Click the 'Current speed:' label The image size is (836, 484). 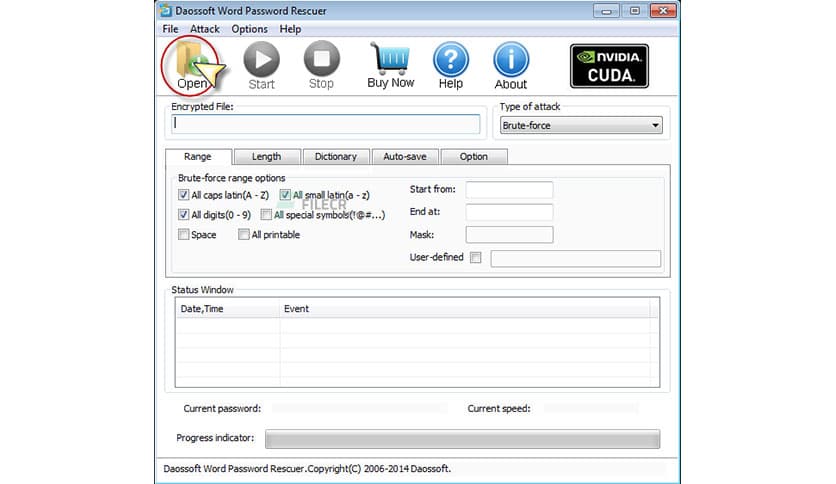pyautogui.click(x=499, y=409)
